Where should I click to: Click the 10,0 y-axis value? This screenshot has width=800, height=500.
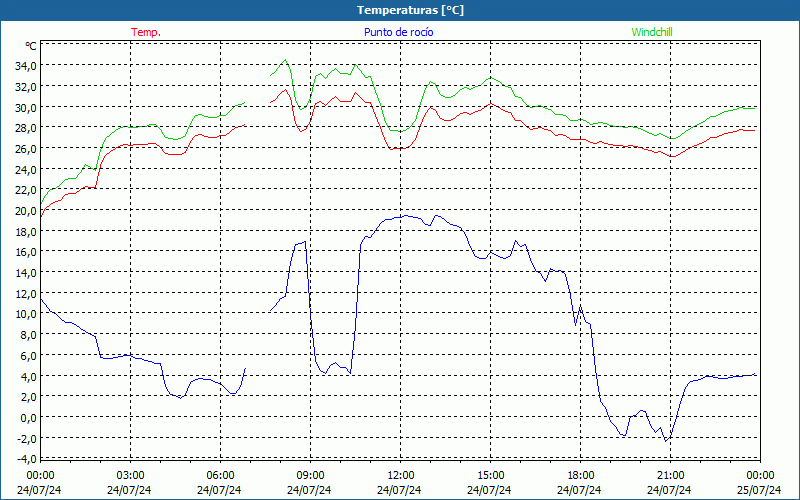(x=26, y=314)
